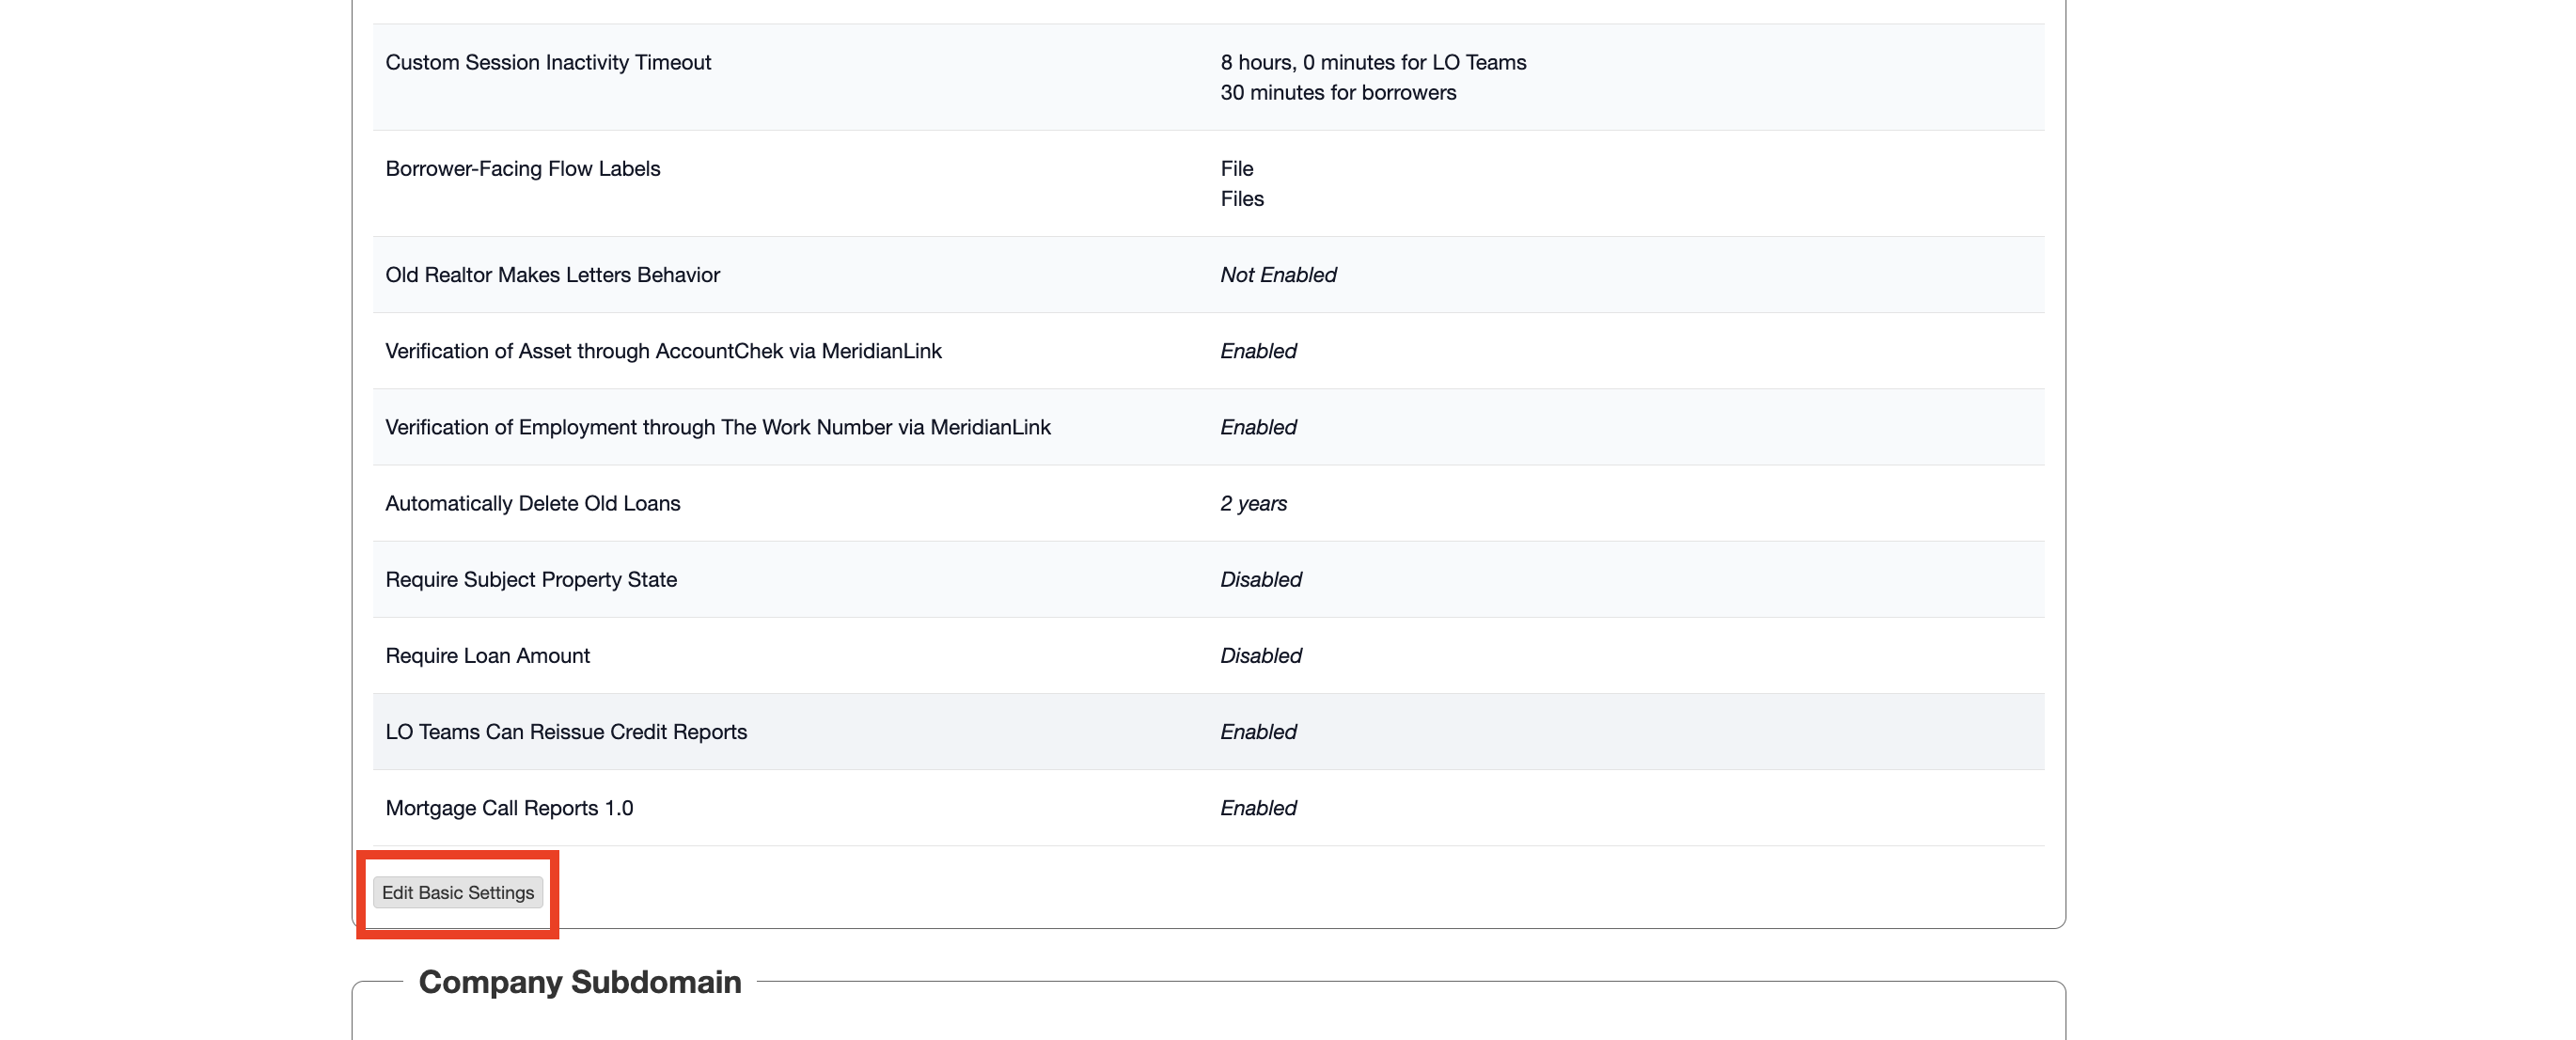
Task: Click the Custom Session Inactivity Timeout label
Action: coord(548,62)
